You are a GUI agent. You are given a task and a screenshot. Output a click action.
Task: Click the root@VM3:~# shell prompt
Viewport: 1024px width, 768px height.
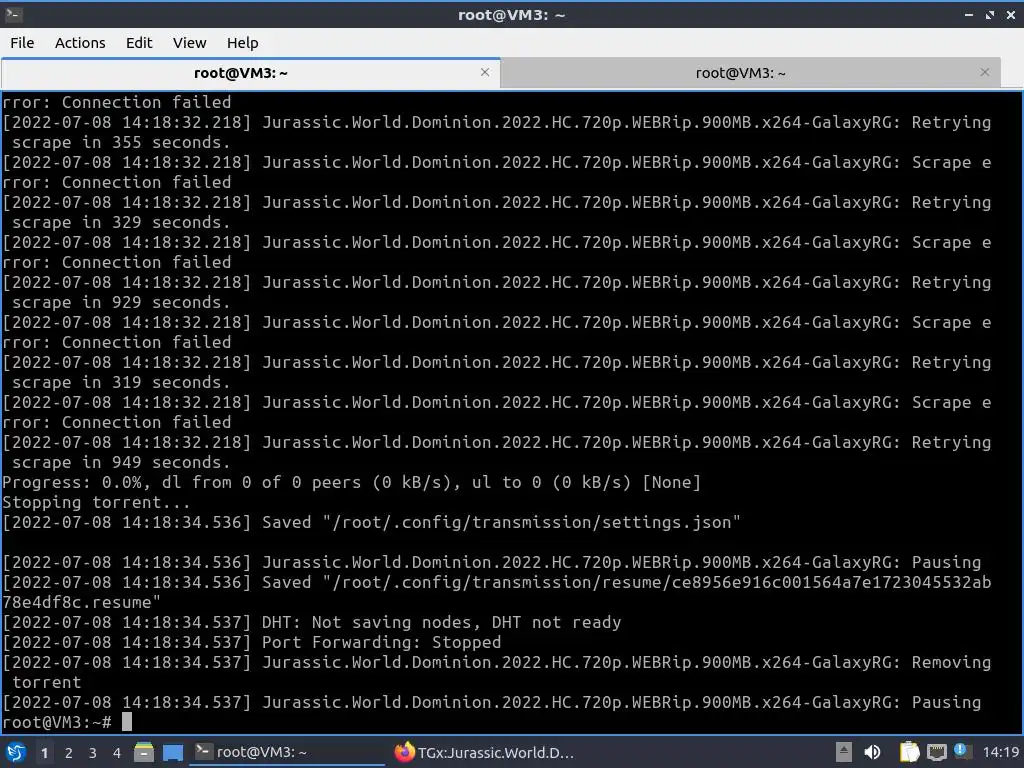[x=57, y=722]
